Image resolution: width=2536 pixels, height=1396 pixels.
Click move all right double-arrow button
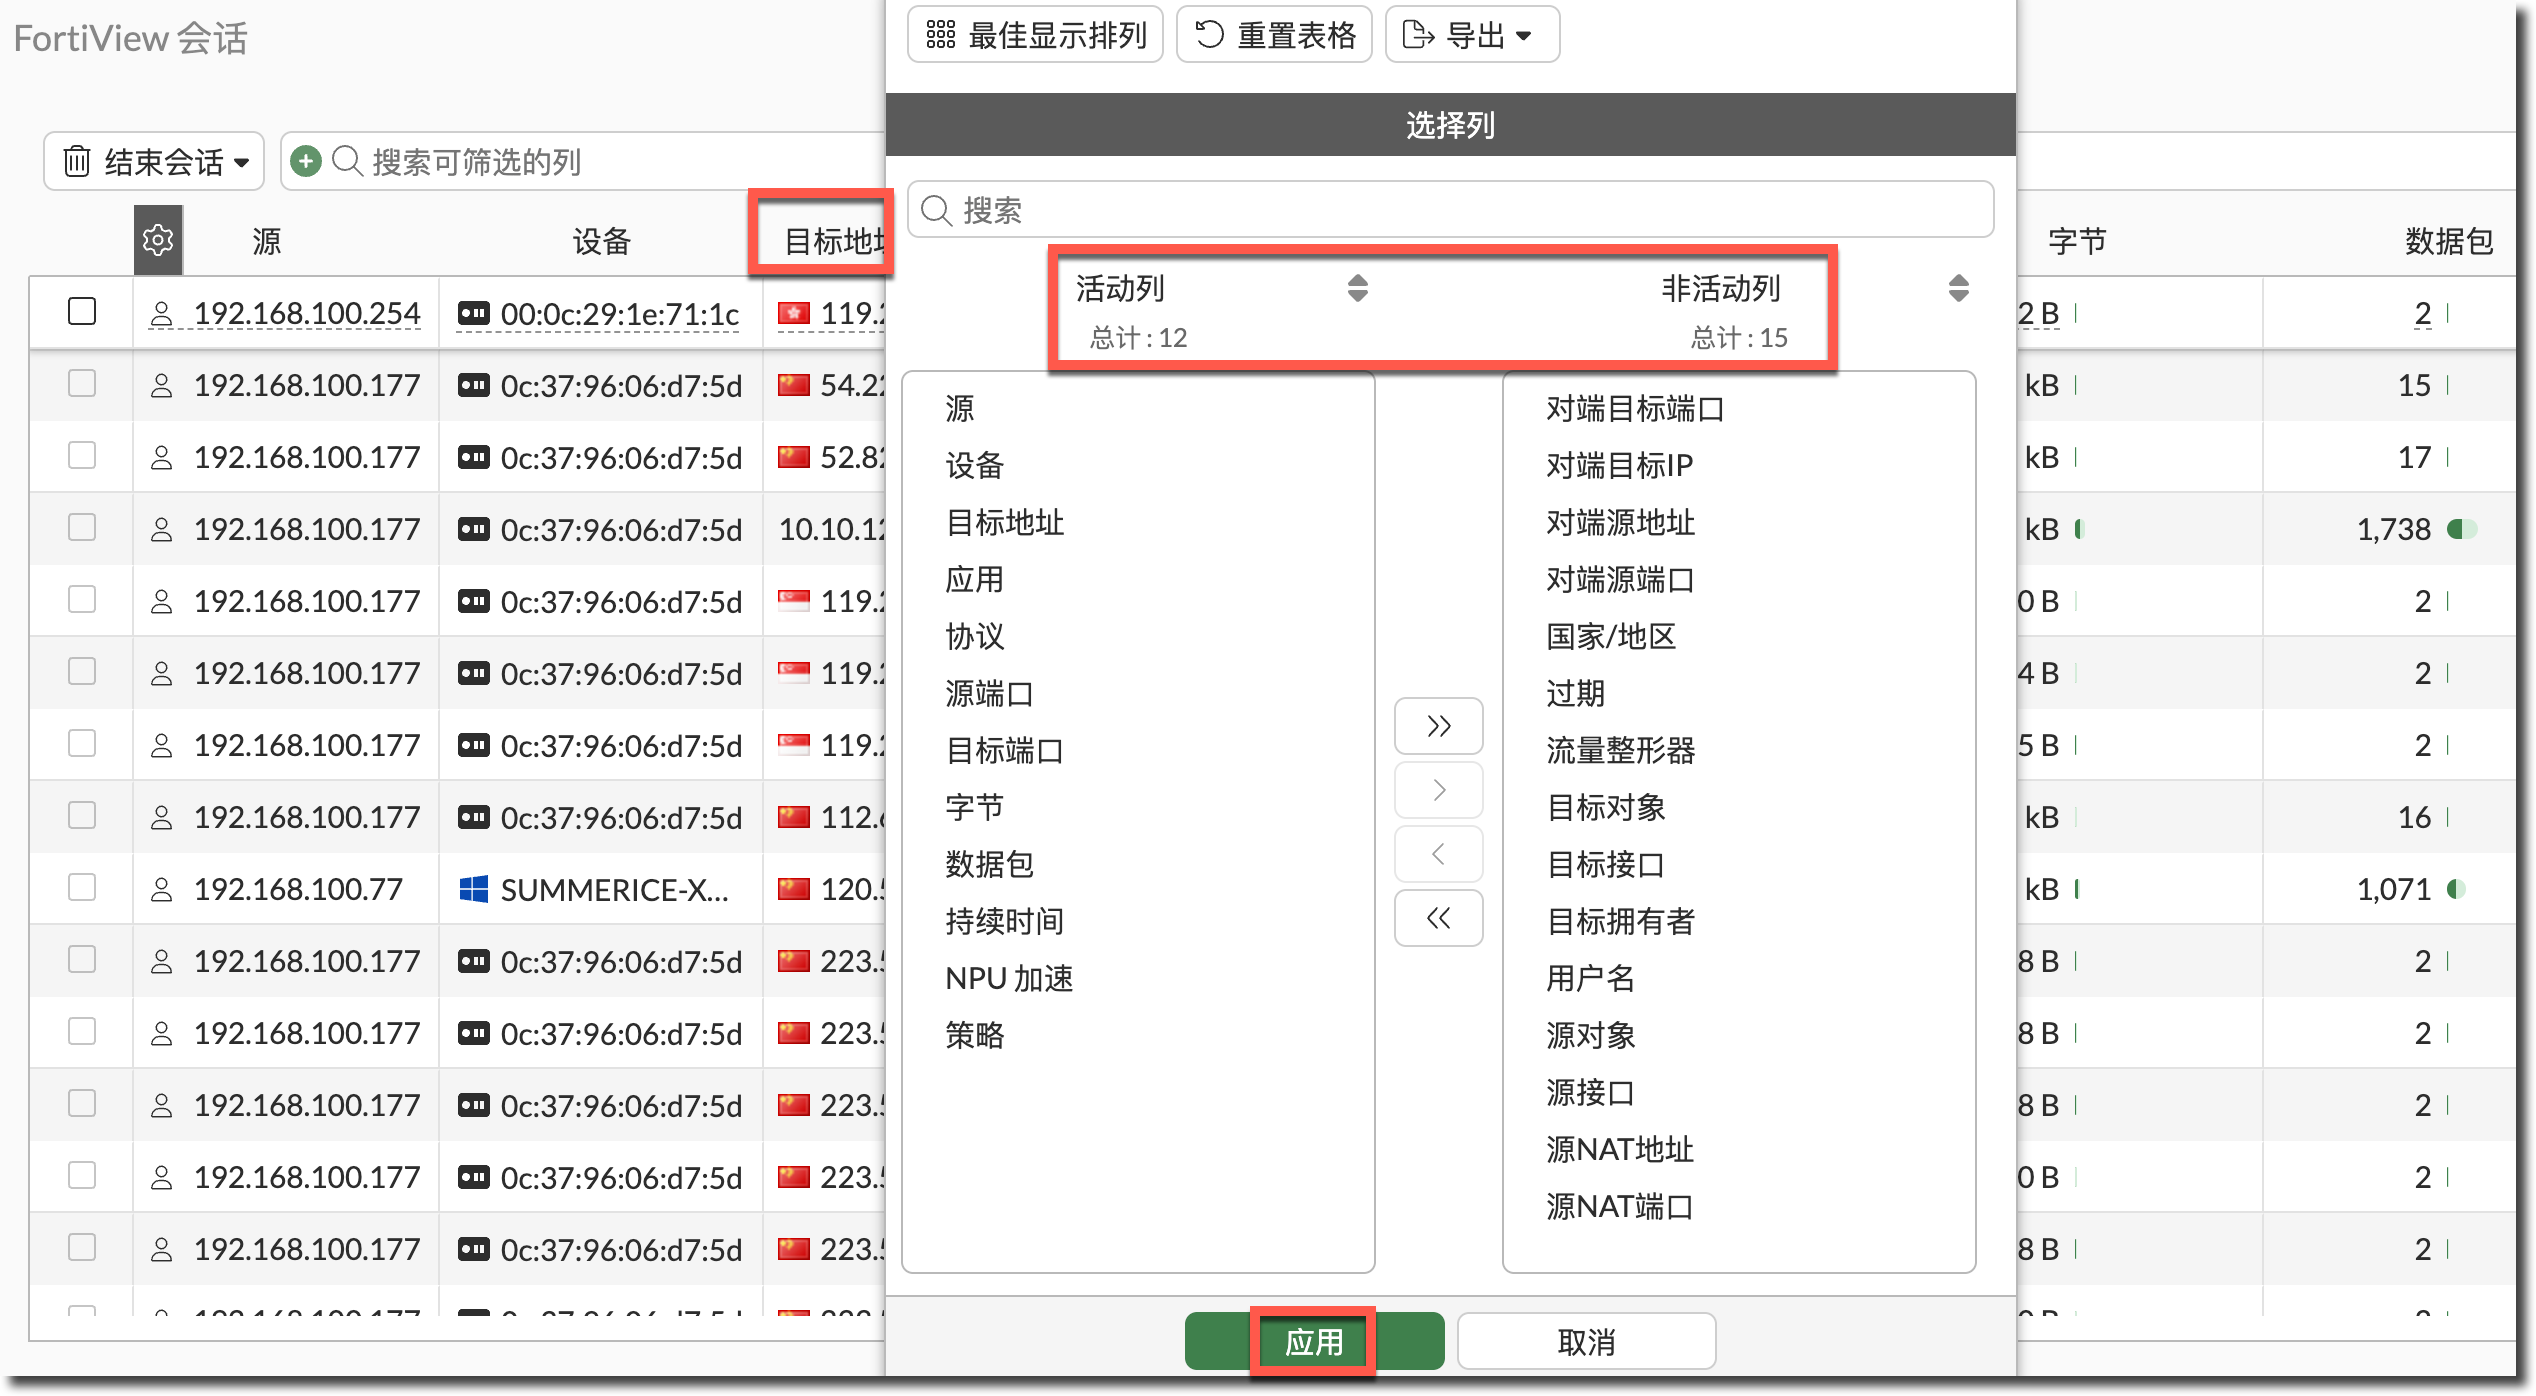point(1438,726)
